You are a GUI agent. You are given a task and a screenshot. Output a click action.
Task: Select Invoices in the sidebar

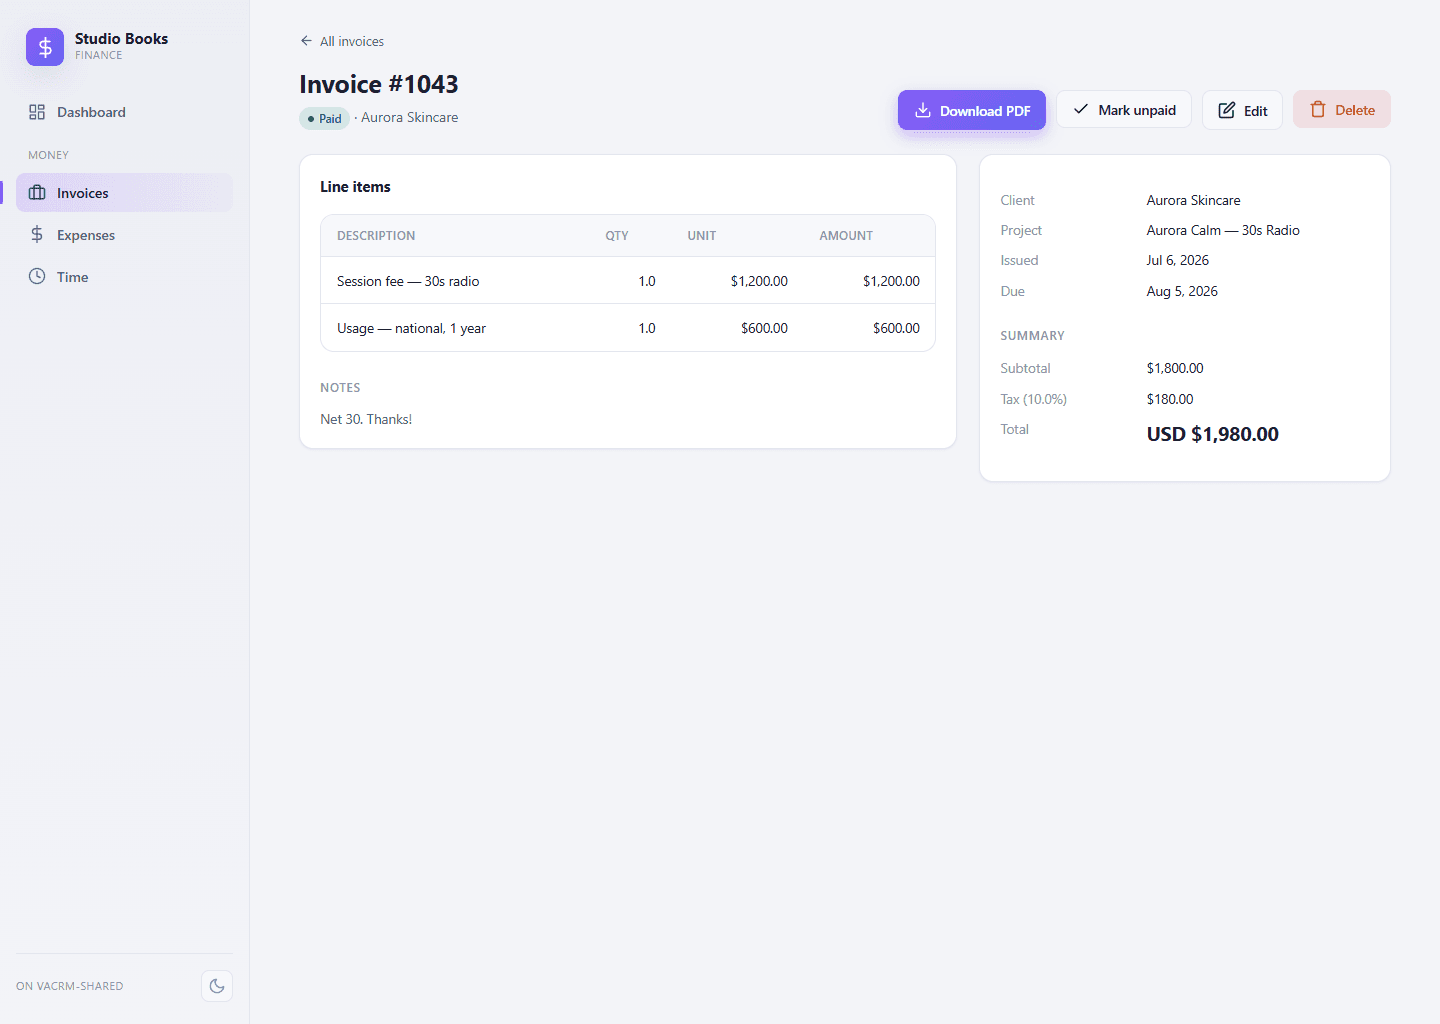click(x=124, y=193)
